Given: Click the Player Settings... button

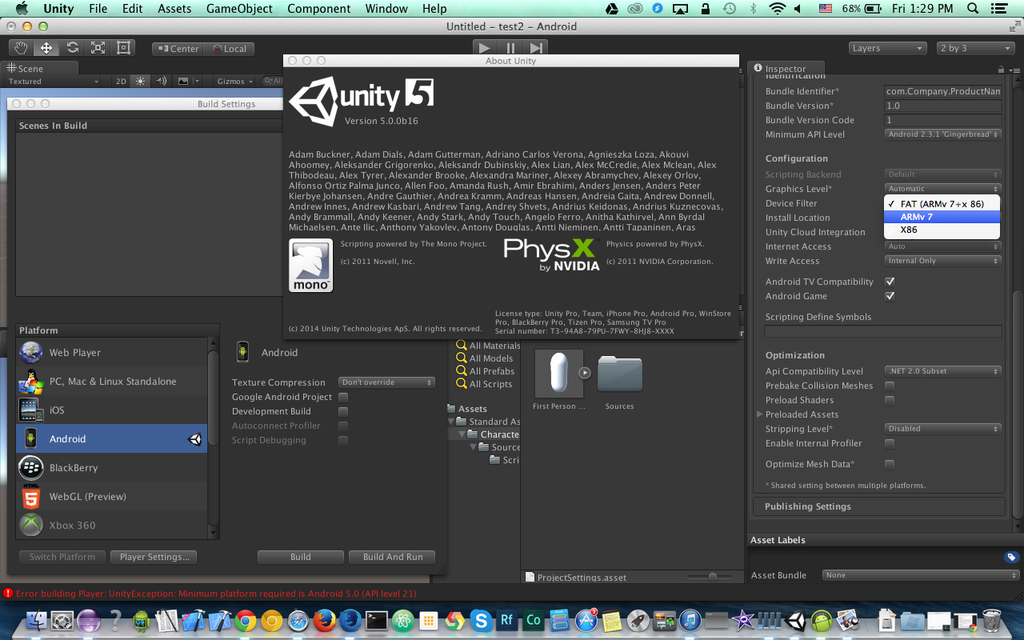Looking at the screenshot, I should click(154, 557).
